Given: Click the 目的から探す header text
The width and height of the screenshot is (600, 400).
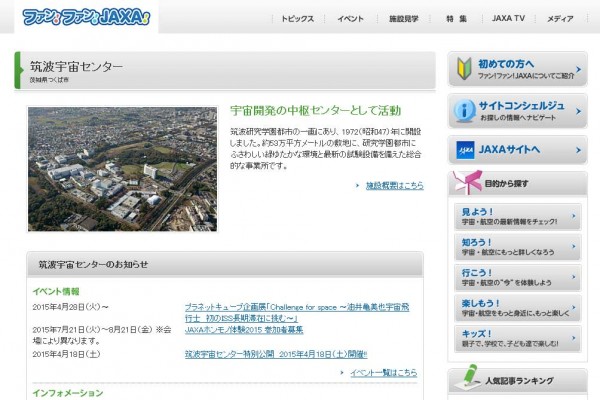Looking at the screenshot, I should (506, 183).
